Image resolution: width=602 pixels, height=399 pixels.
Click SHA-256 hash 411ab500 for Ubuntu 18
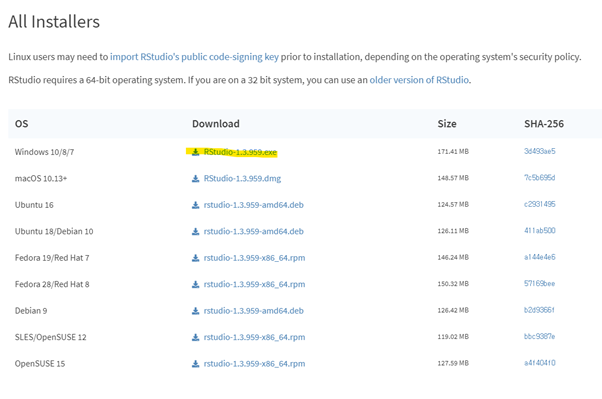pos(539,230)
